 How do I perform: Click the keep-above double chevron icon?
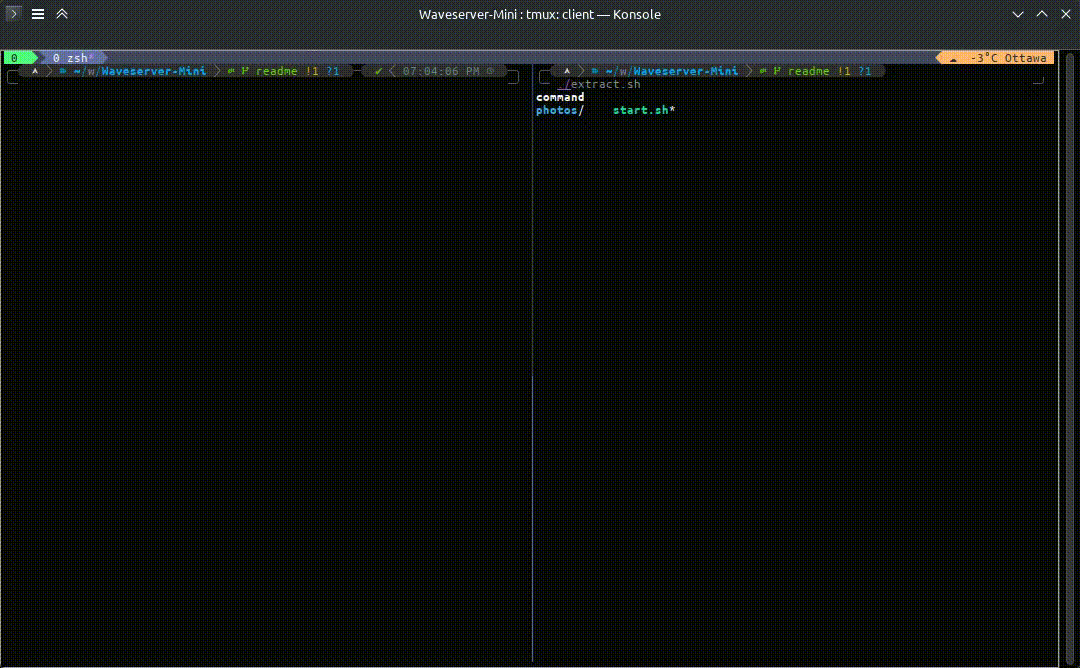point(62,14)
